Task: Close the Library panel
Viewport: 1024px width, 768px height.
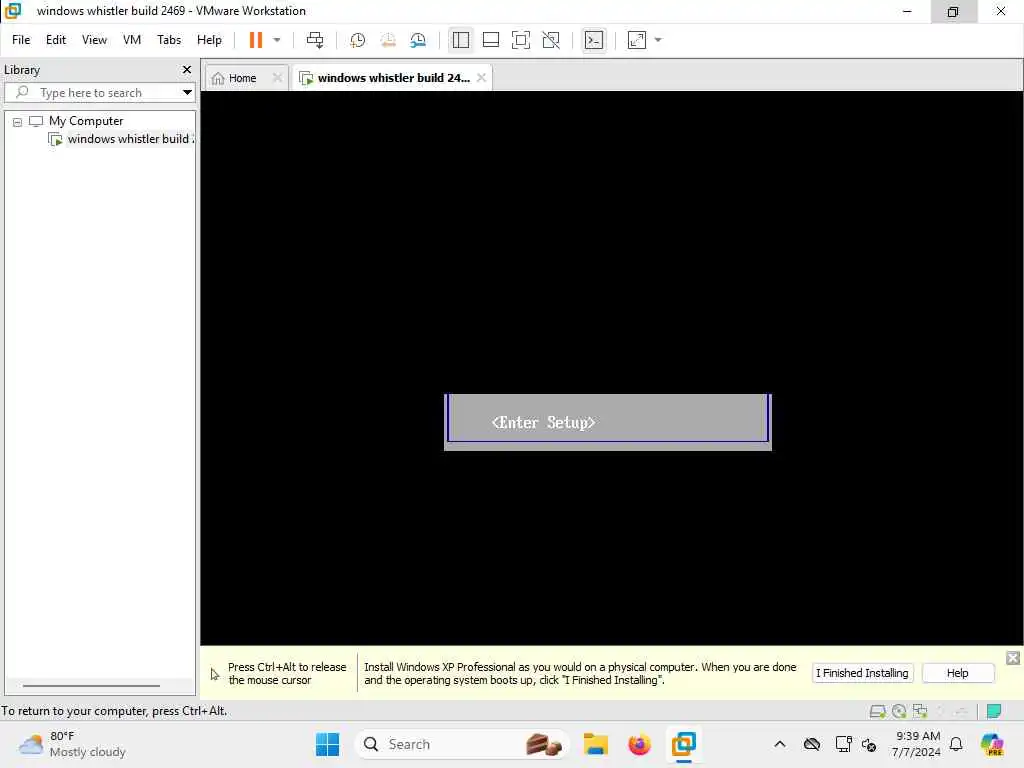Action: [187, 69]
